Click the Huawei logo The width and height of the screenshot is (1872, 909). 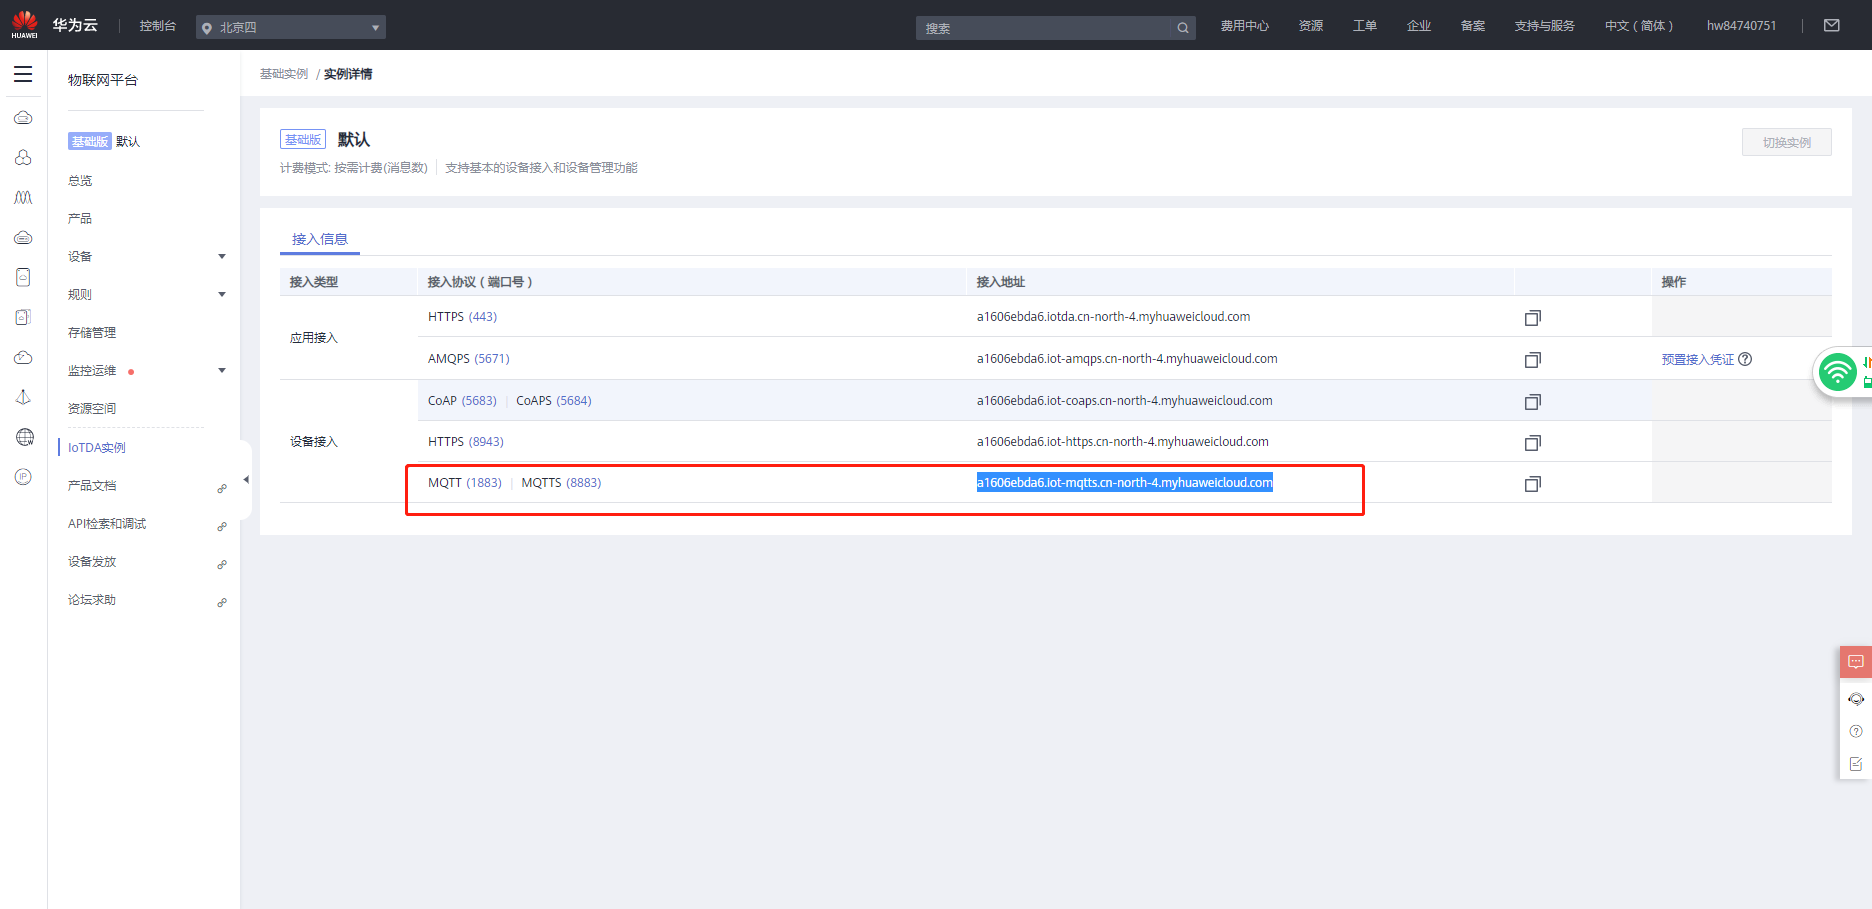click(x=25, y=24)
